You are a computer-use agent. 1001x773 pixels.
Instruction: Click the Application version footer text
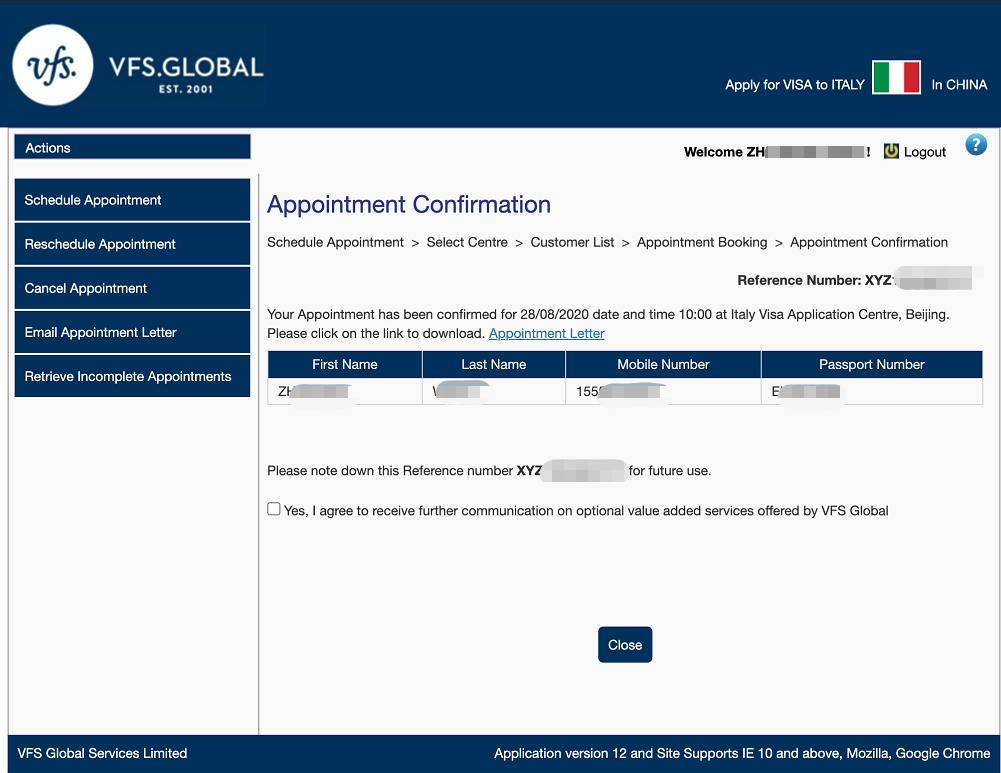[x=742, y=753]
